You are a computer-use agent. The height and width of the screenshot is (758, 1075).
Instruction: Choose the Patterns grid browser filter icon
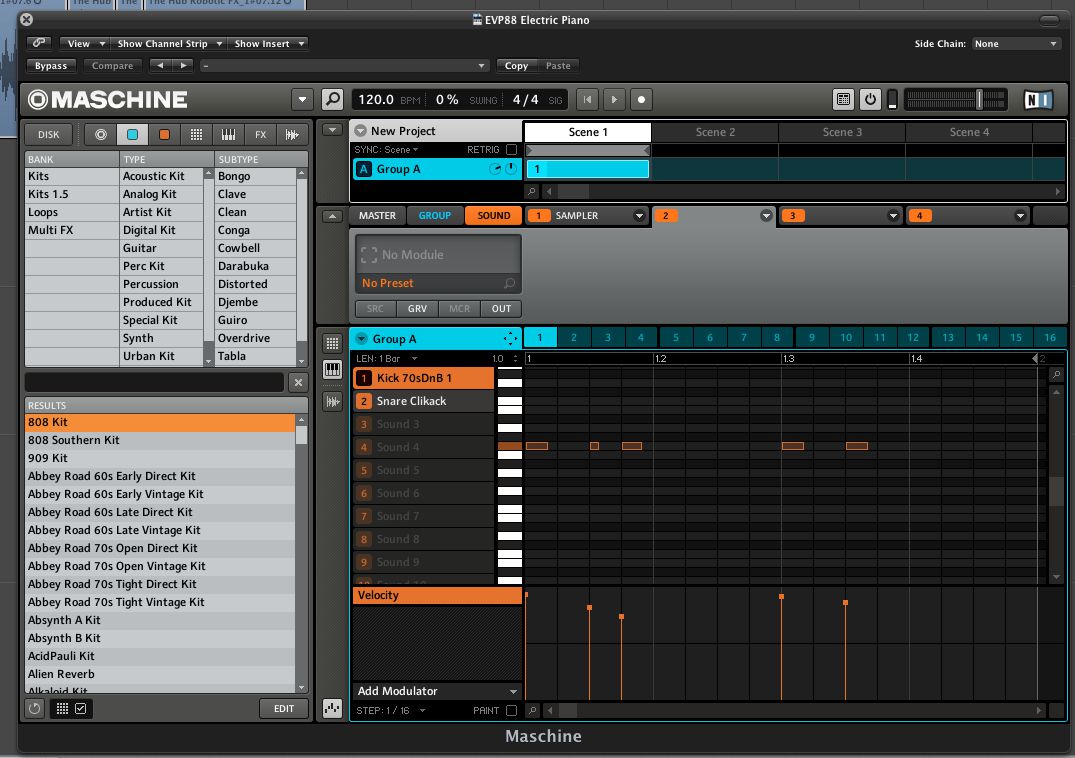tap(196, 134)
